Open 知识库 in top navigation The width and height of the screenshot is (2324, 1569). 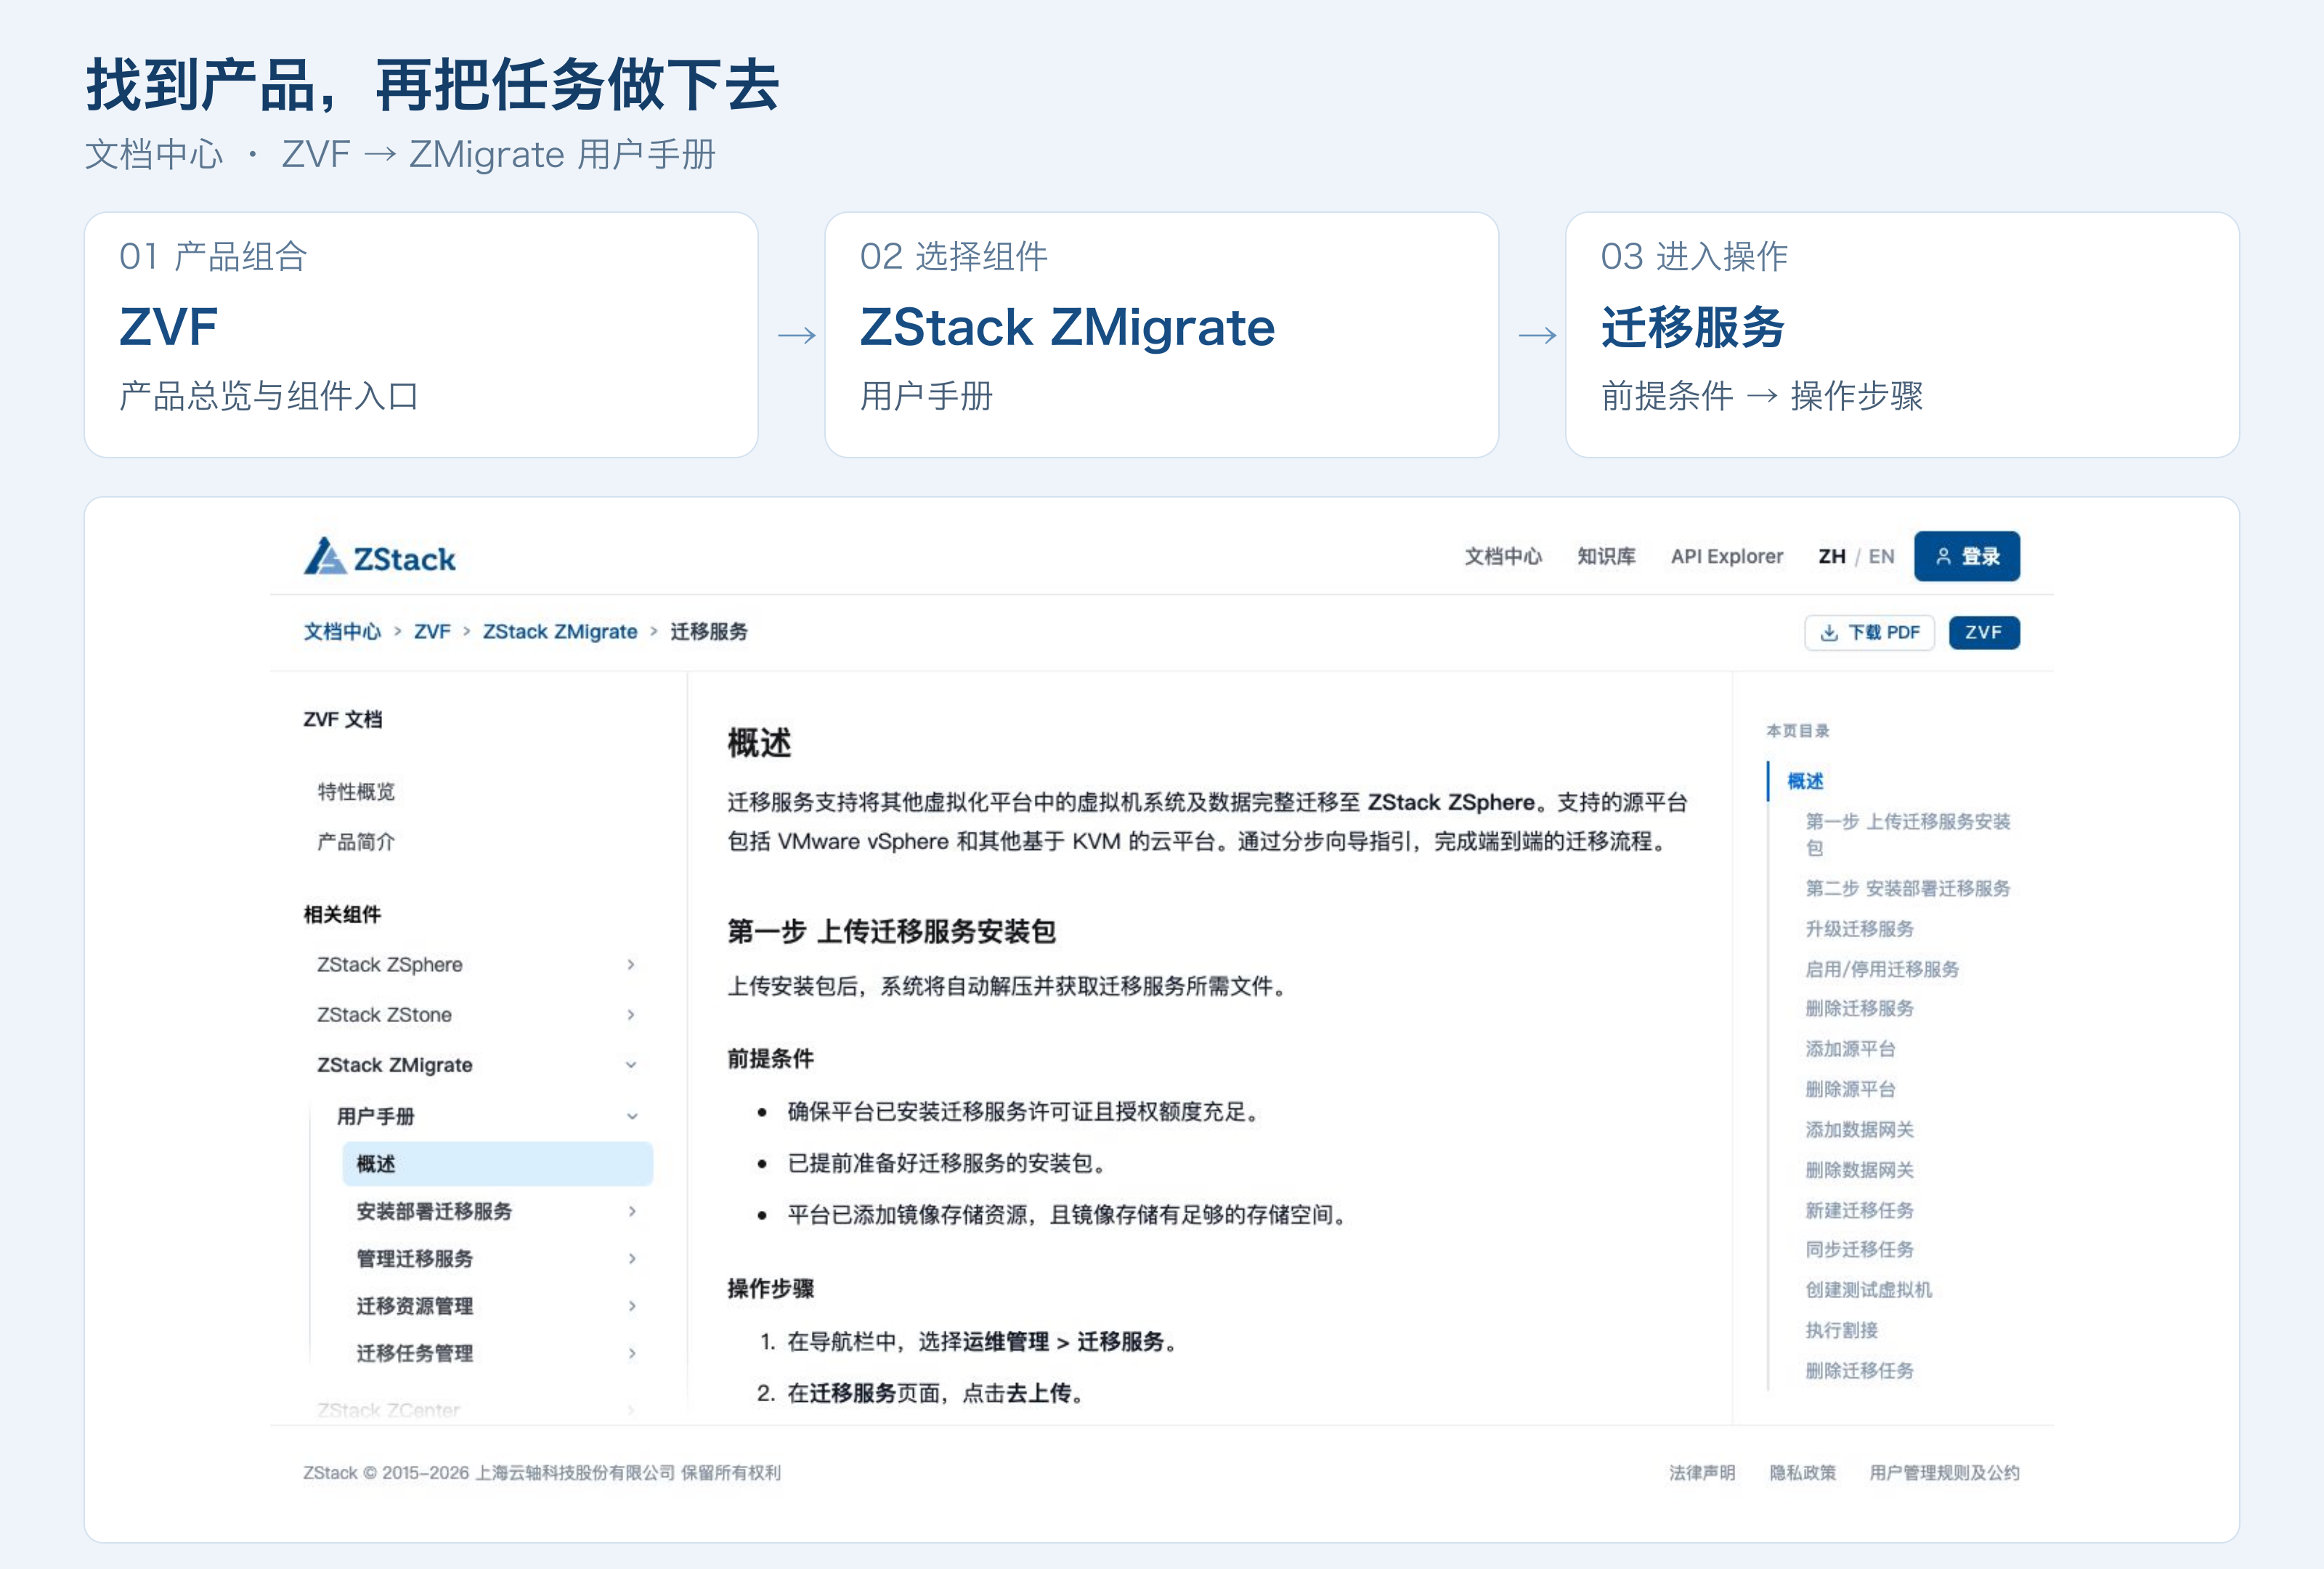click(1606, 556)
